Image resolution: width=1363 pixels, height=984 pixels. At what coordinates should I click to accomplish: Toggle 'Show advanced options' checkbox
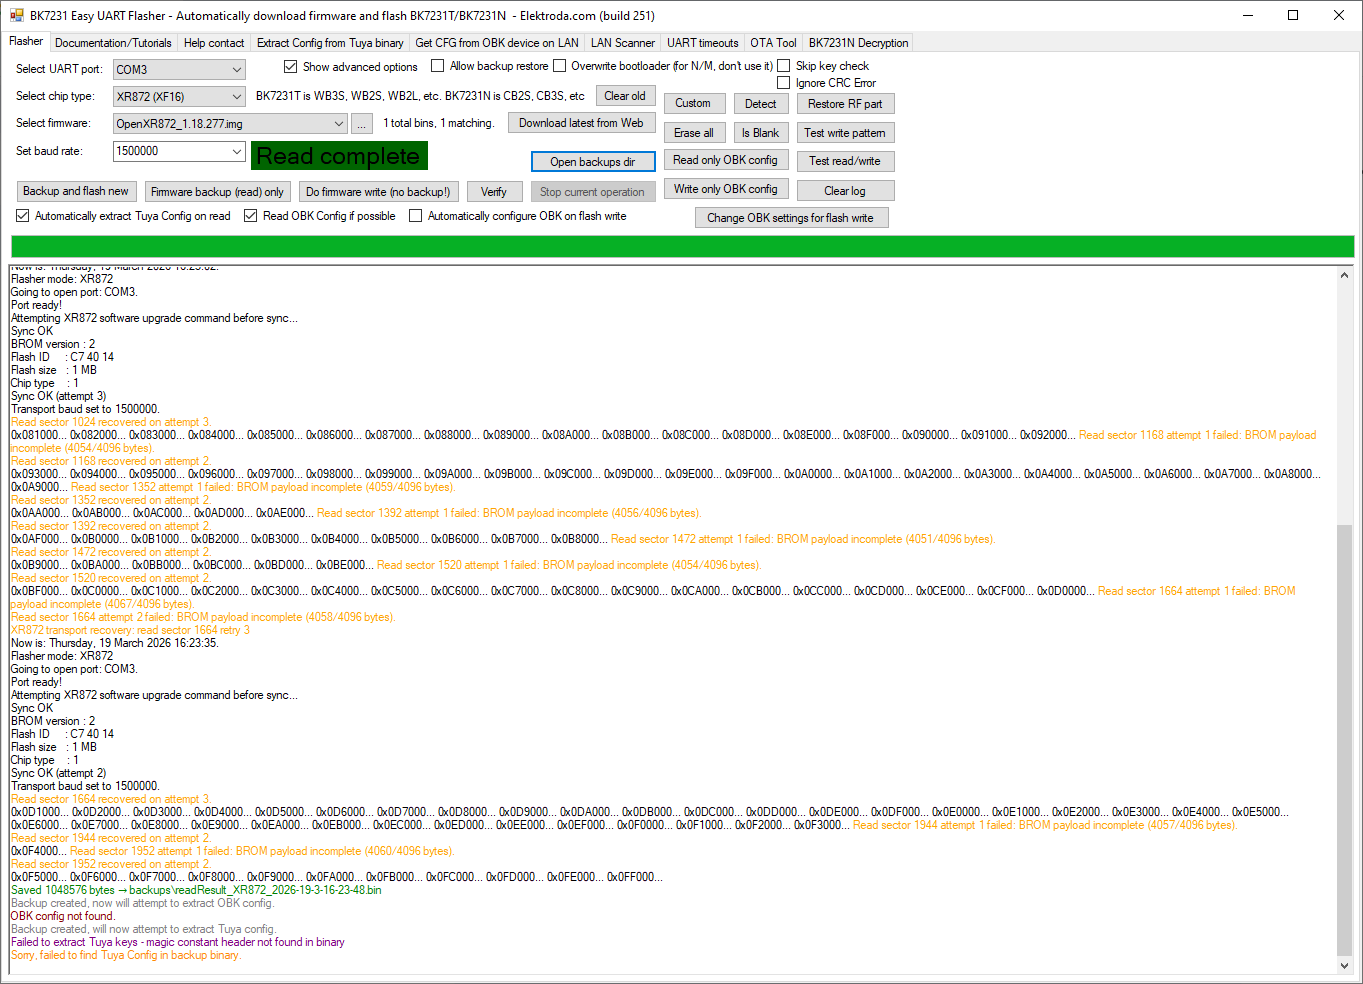click(x=291, y=67)
